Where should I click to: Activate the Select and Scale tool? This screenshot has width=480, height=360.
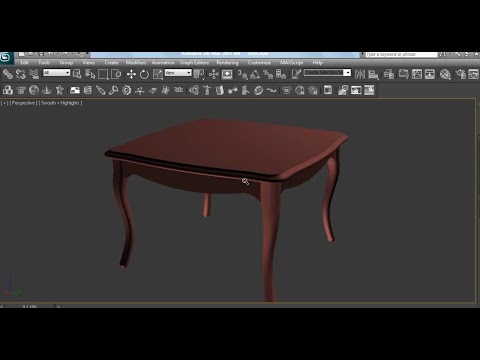tap(158, 74)
